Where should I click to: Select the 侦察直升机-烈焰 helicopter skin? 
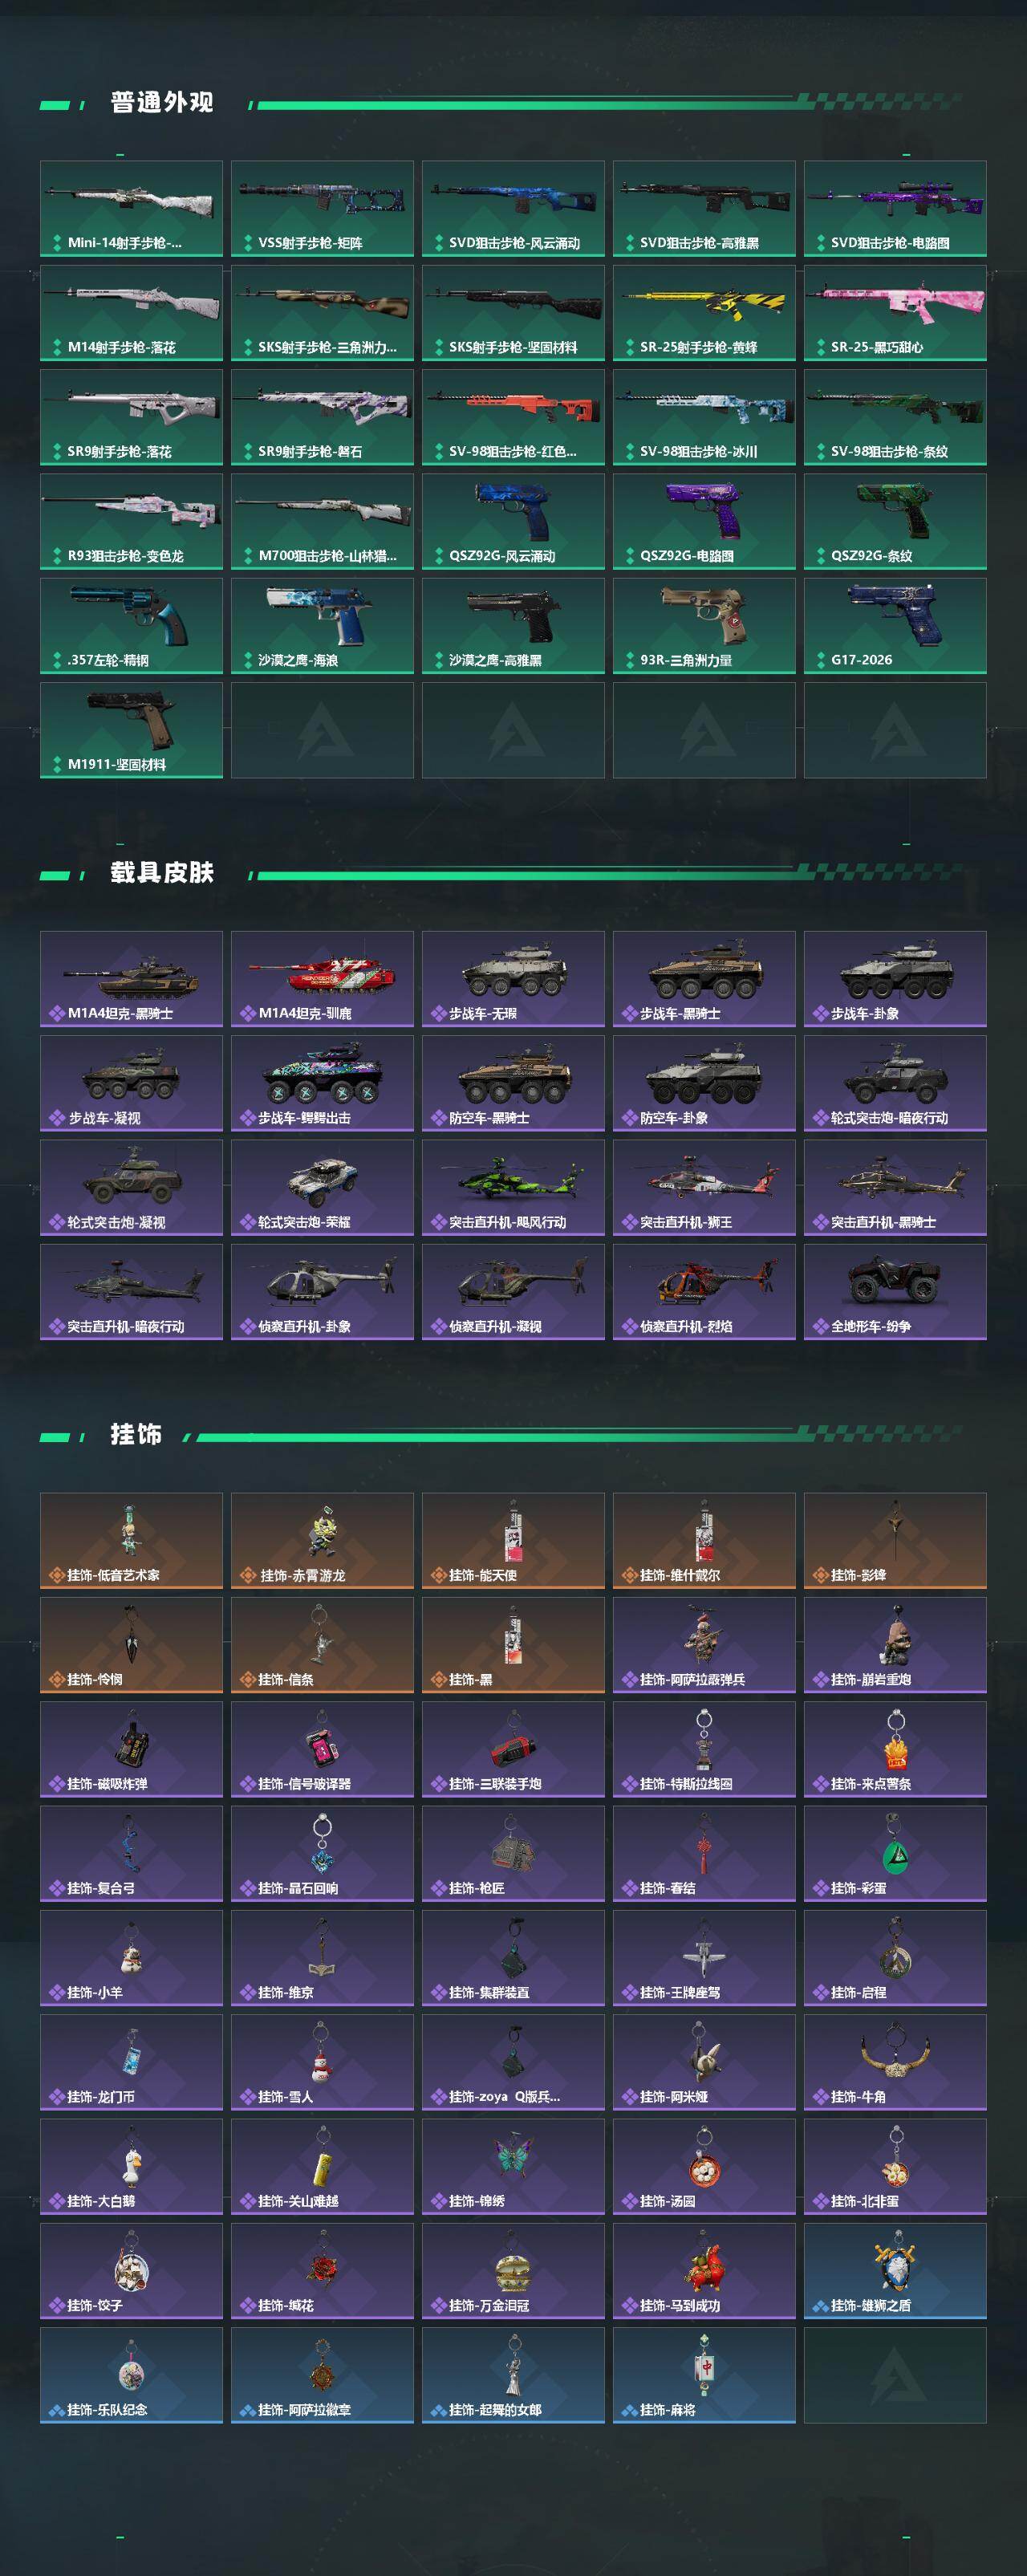704,1292
